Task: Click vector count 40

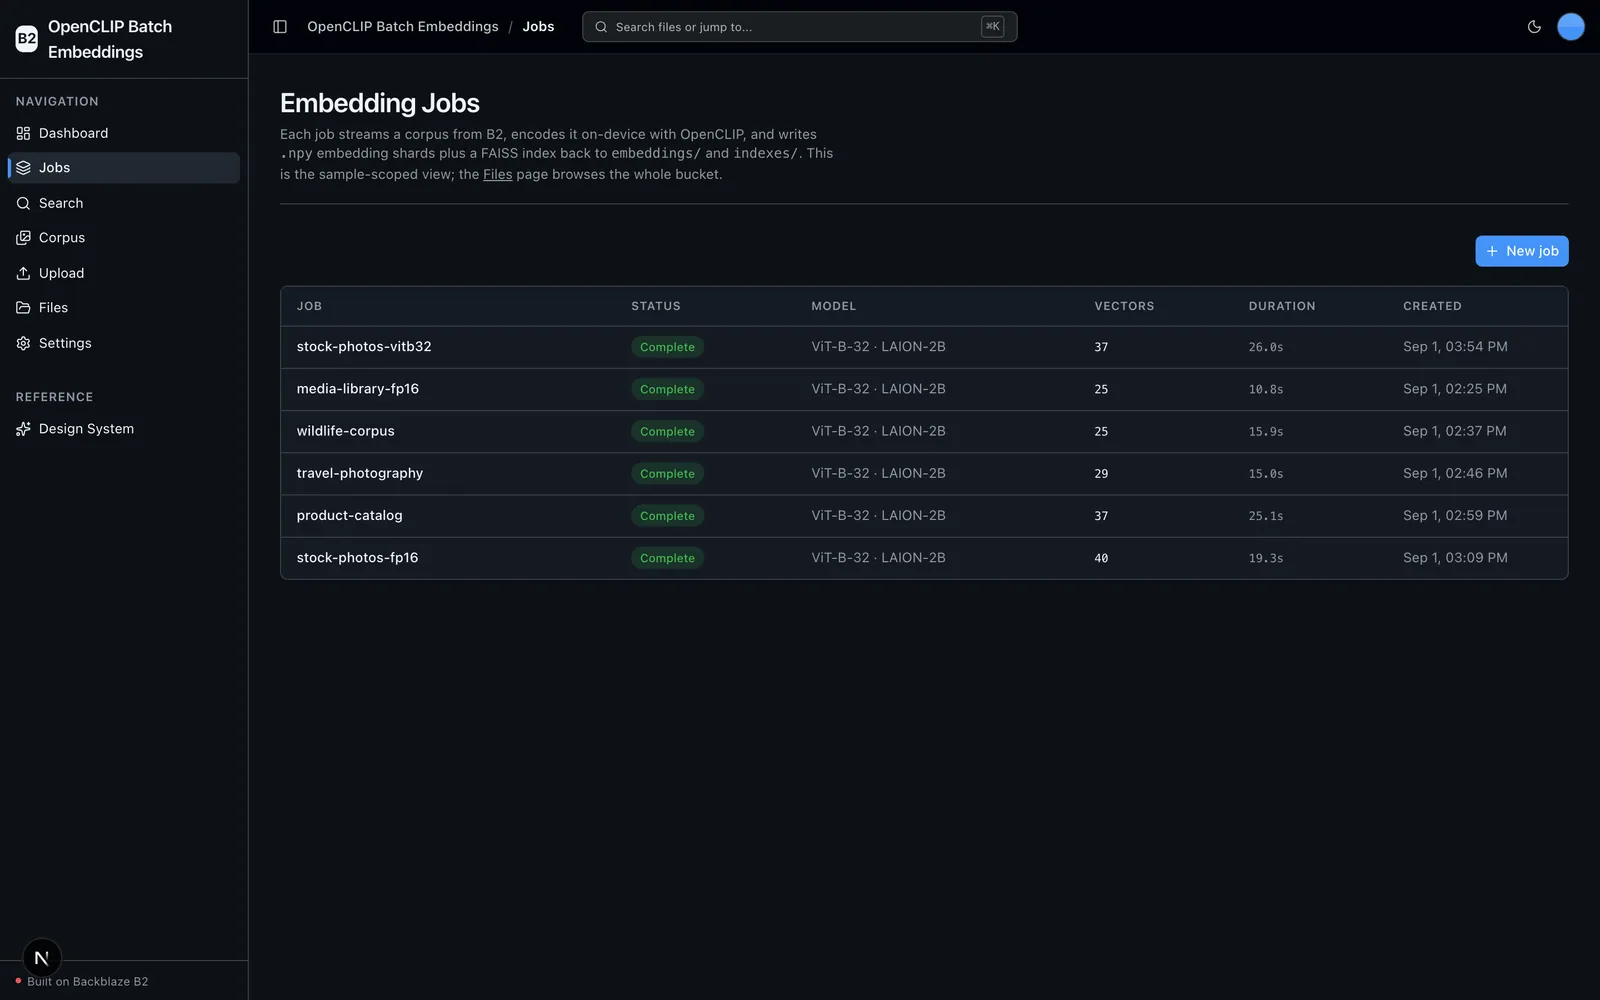Action: coord(1101,558)
